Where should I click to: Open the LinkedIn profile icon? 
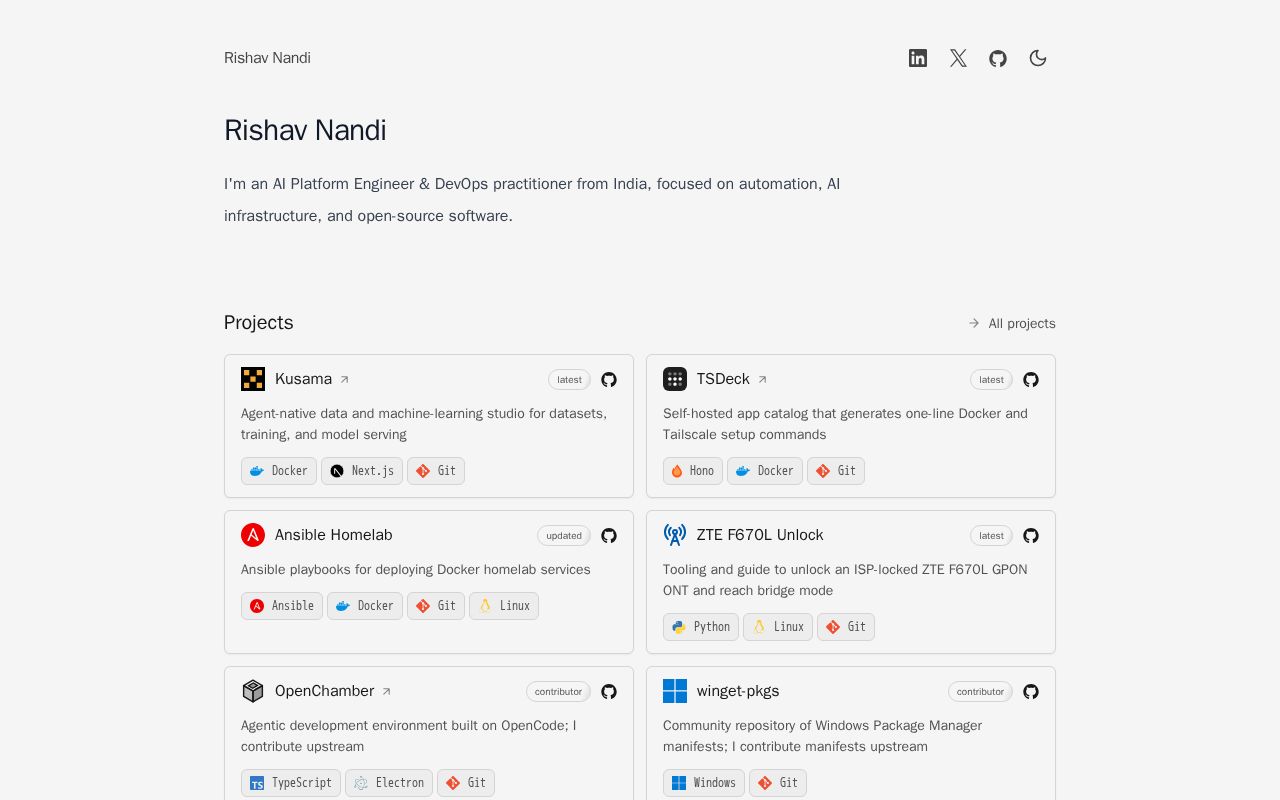coord(918,58)
